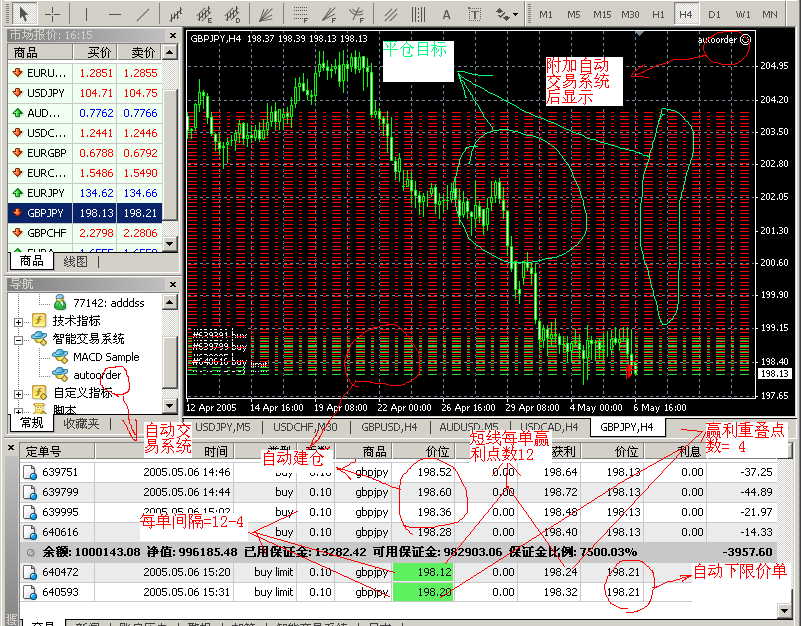
Task: Pick the vertical line drawing tool
Action: [88, 14]
